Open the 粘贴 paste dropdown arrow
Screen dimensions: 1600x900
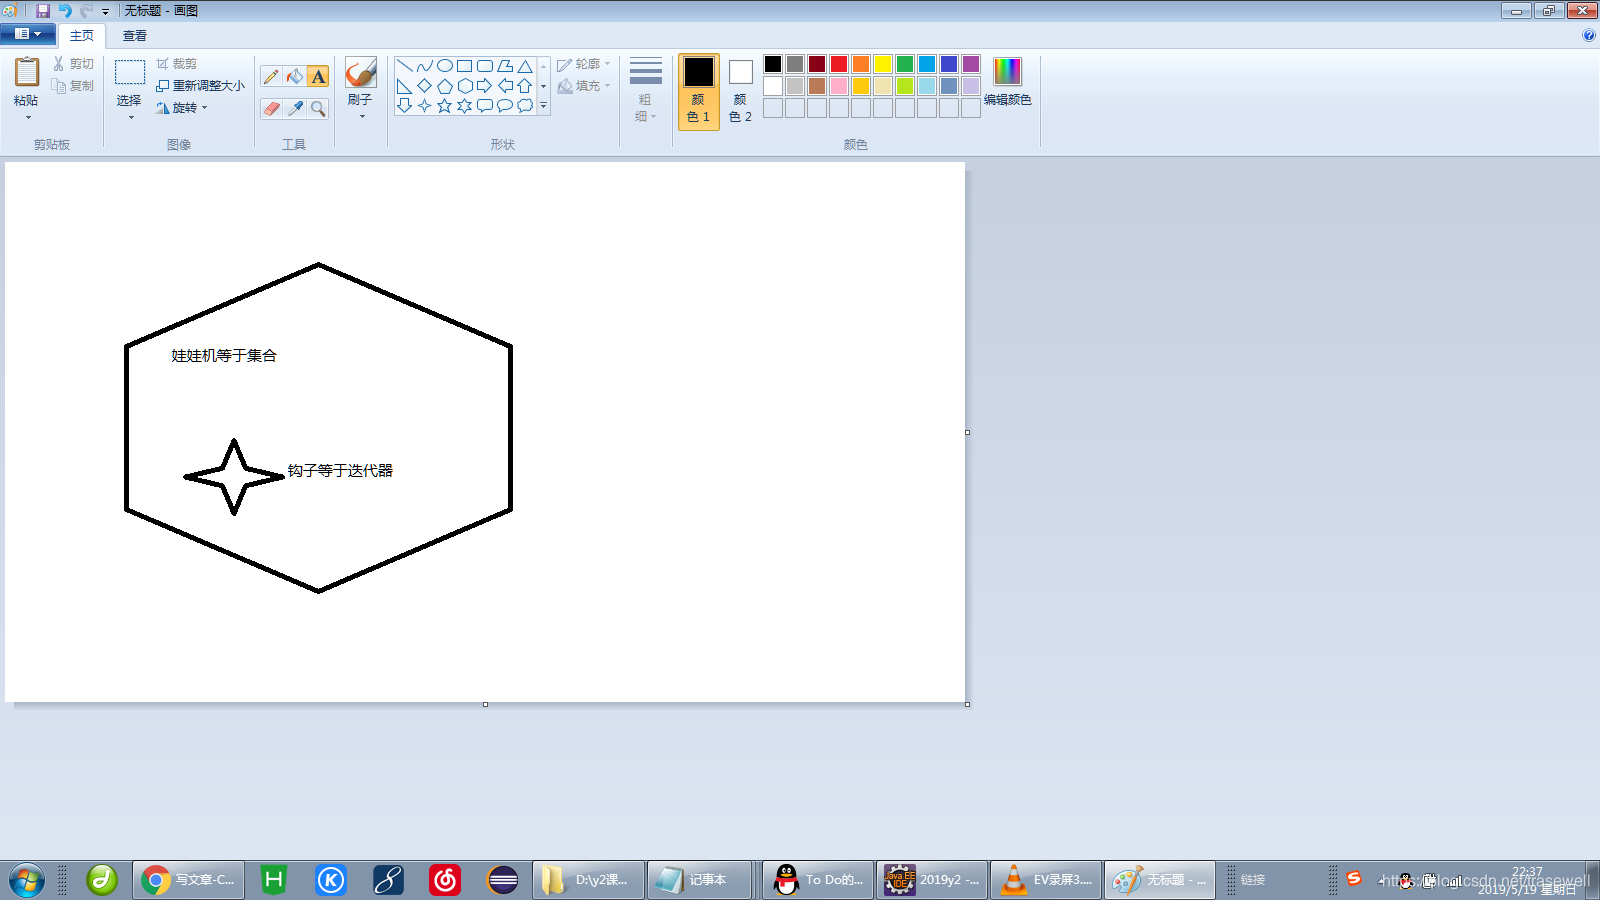(27, 117)
